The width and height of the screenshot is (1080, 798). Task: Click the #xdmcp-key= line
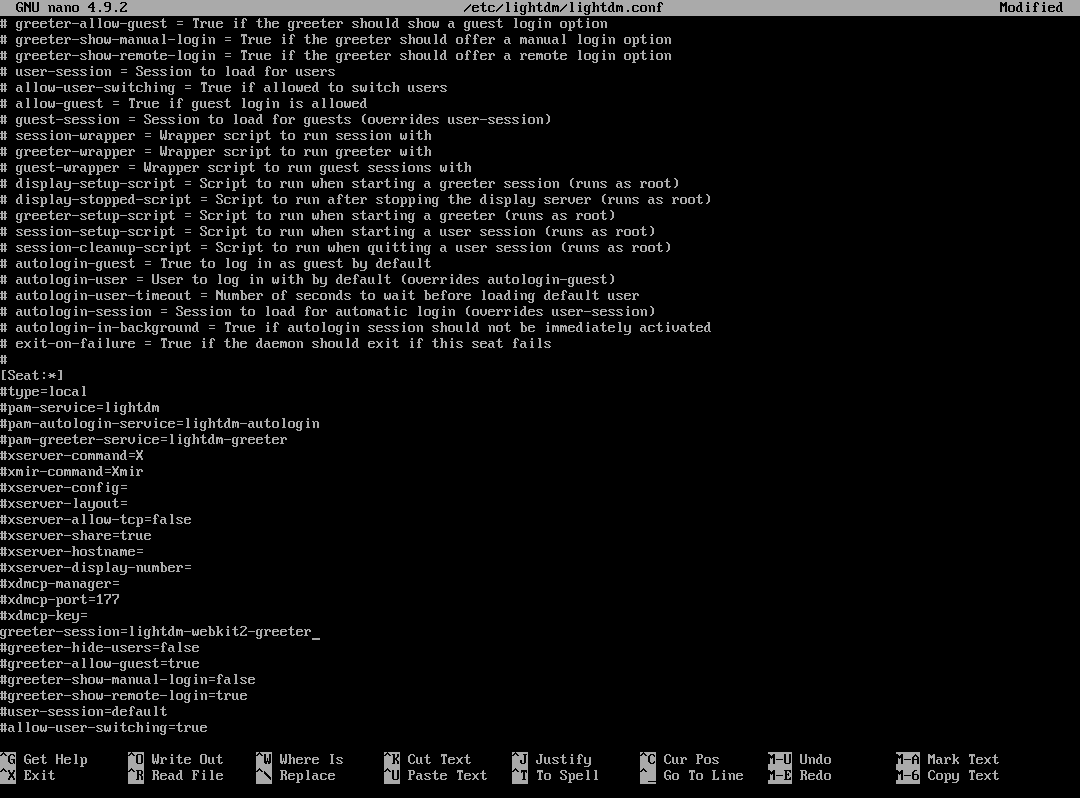(44, 616)
